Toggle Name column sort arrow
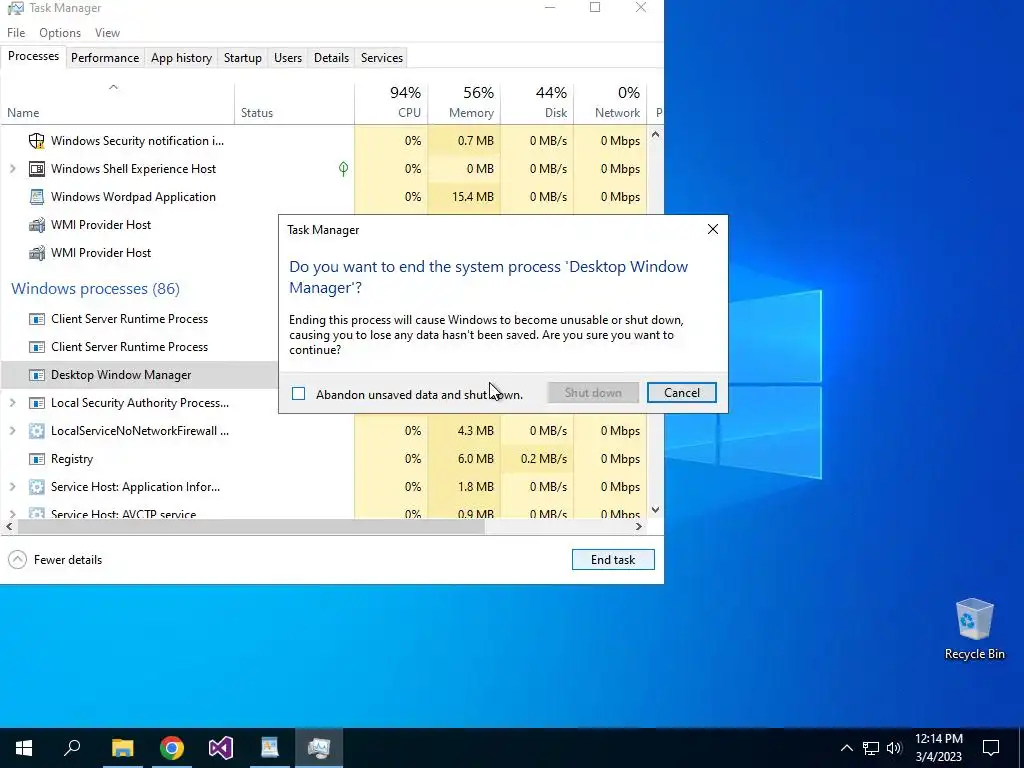Image resolution: width=1024 pixels, height=768 pixels. tap(113, 87)
